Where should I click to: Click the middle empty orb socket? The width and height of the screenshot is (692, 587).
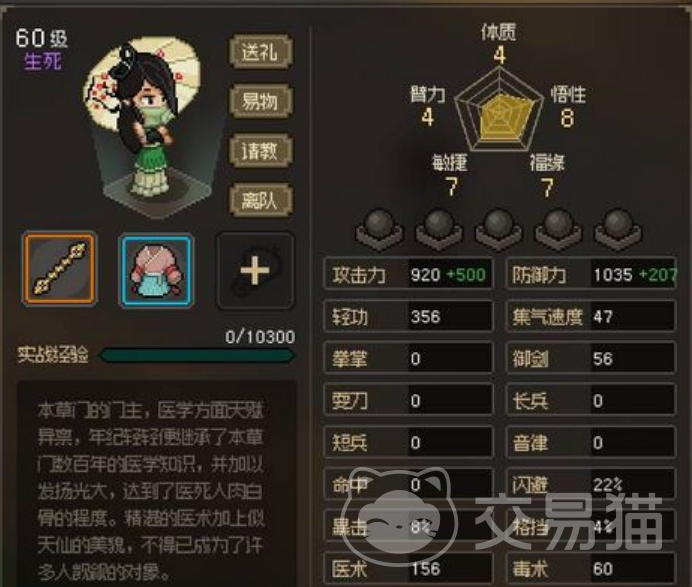(499, 229)
